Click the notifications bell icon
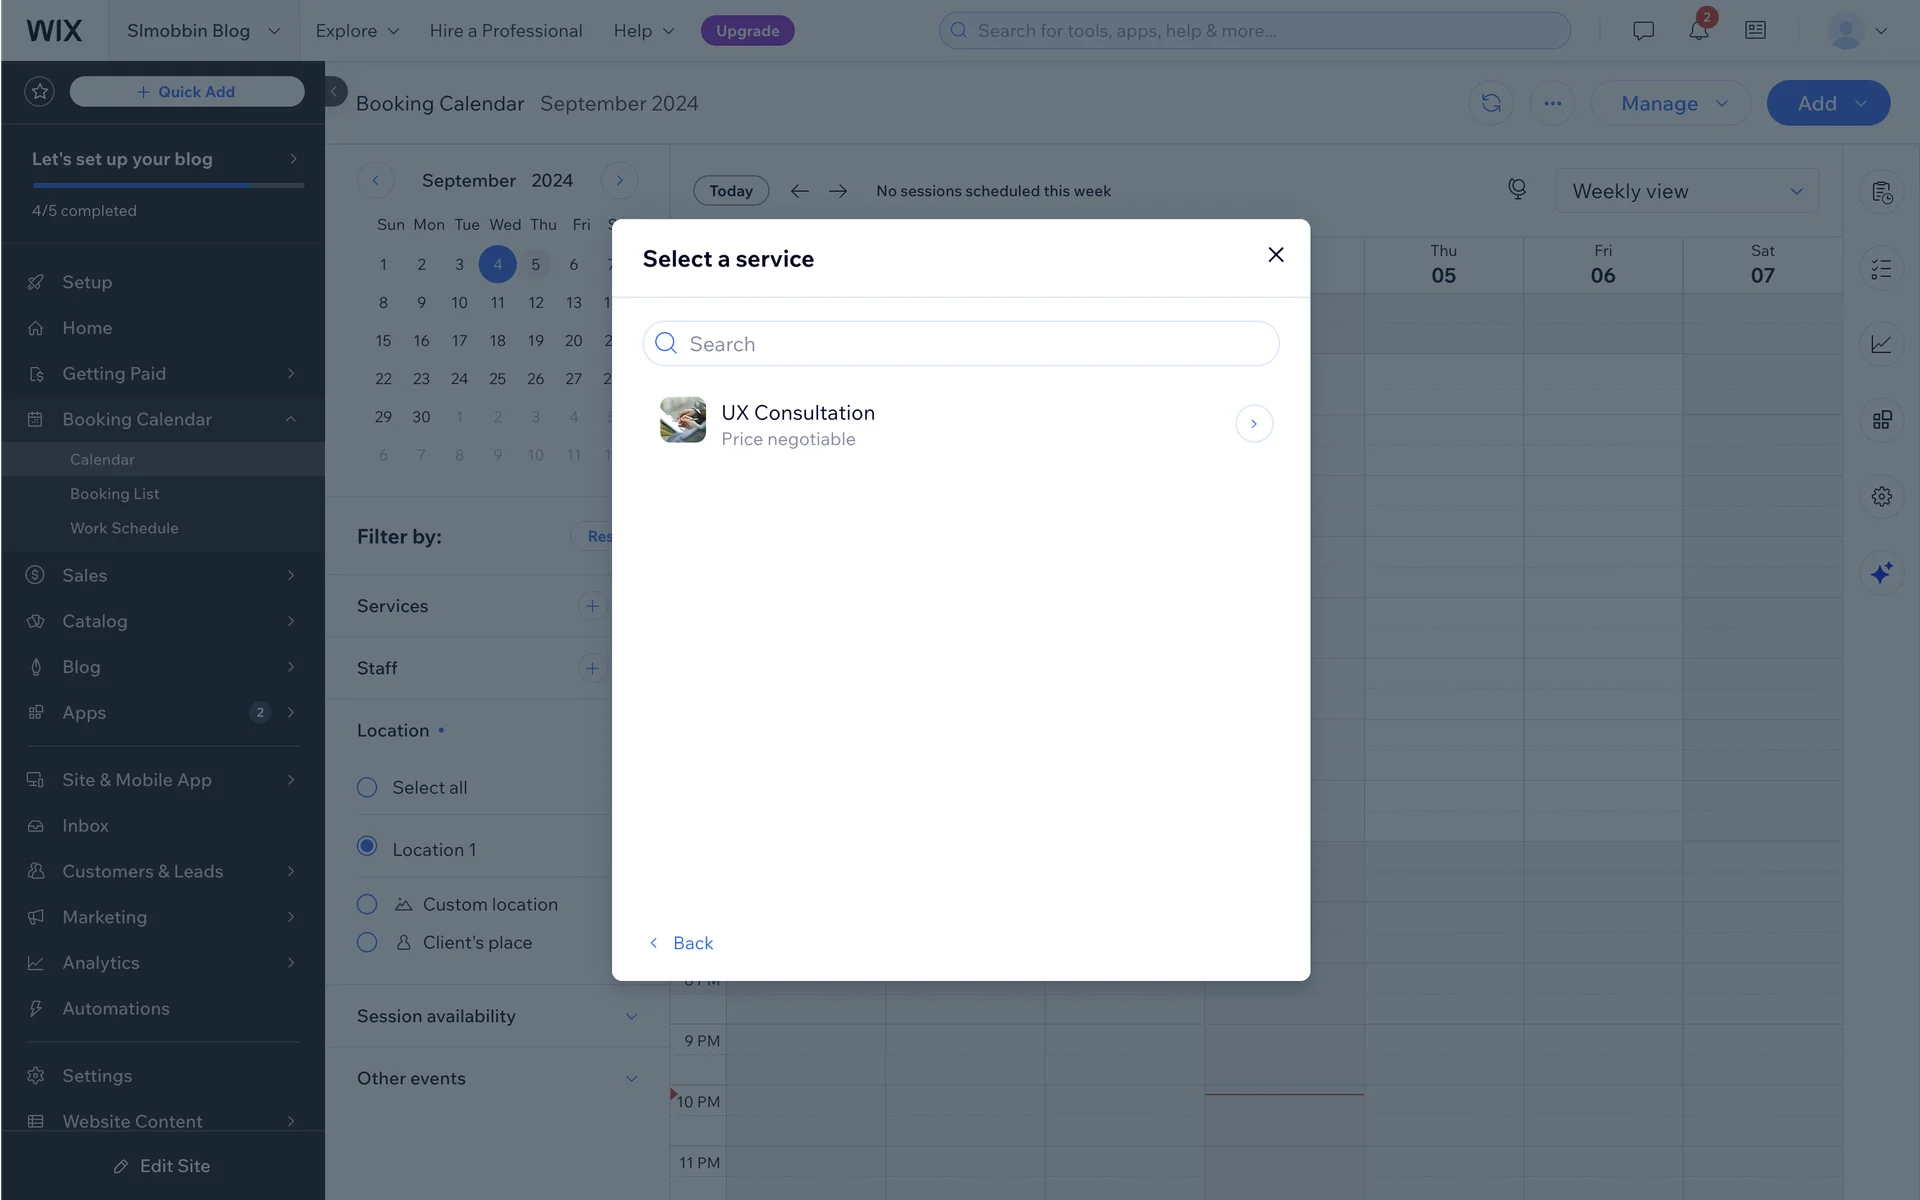This screenshot has width=1920, height=1200. (1698, 31)
